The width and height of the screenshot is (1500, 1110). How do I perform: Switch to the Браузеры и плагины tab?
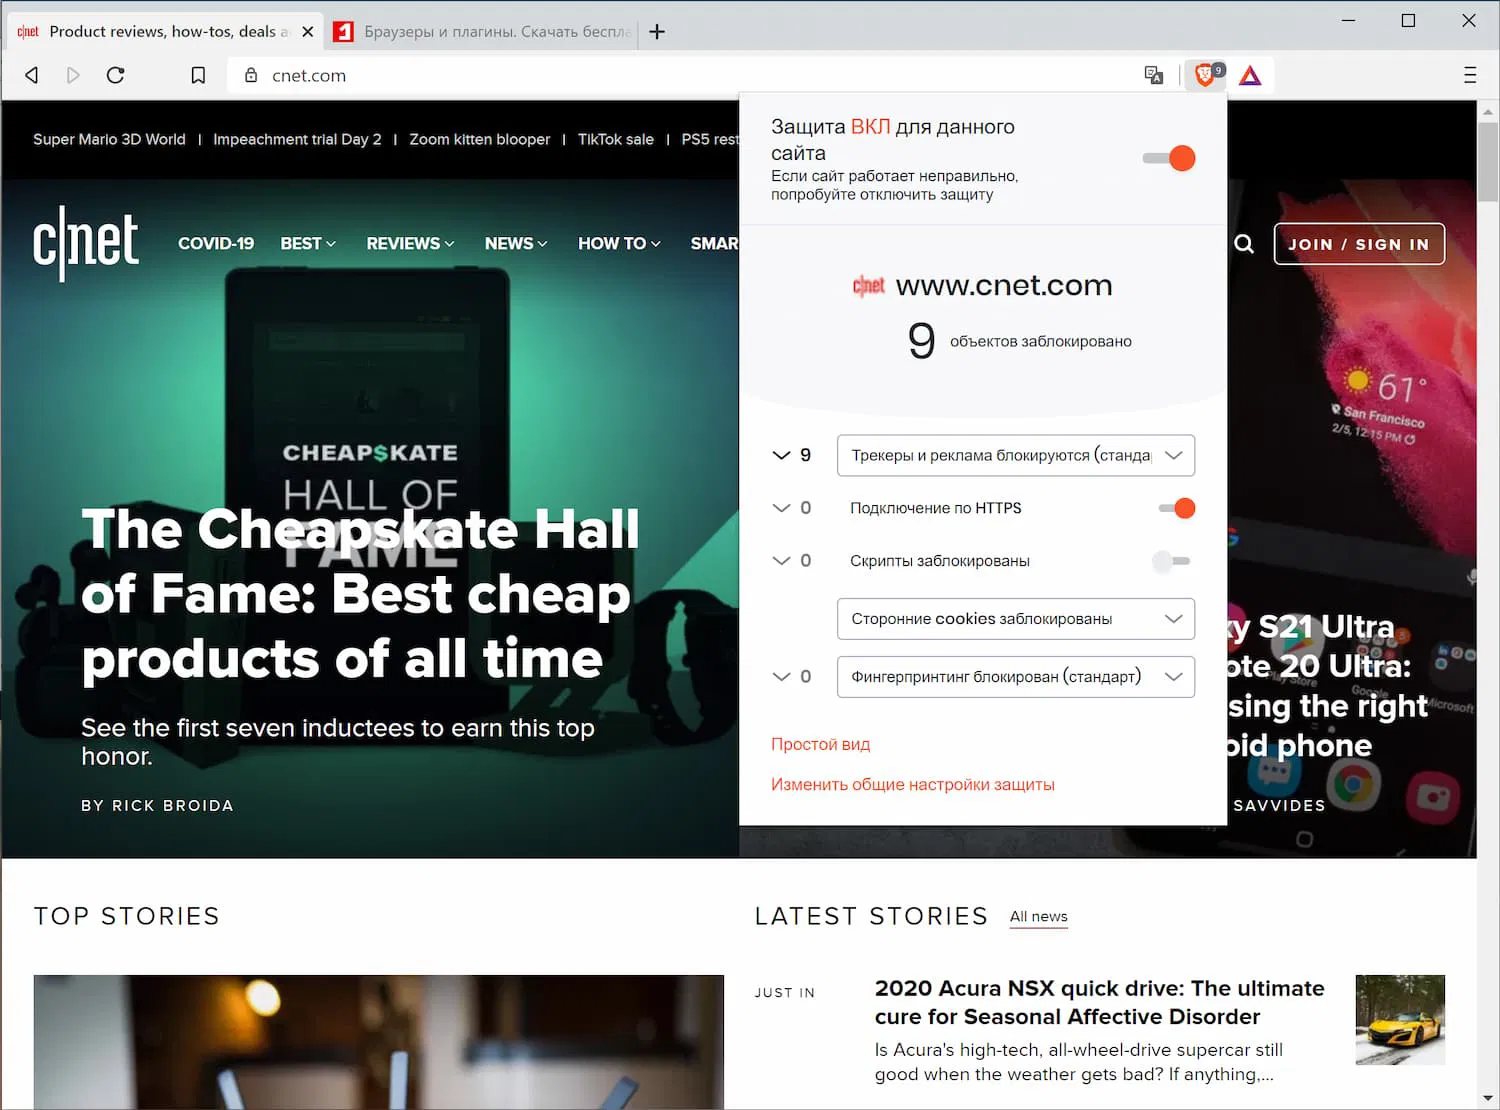tap(482, 32)
